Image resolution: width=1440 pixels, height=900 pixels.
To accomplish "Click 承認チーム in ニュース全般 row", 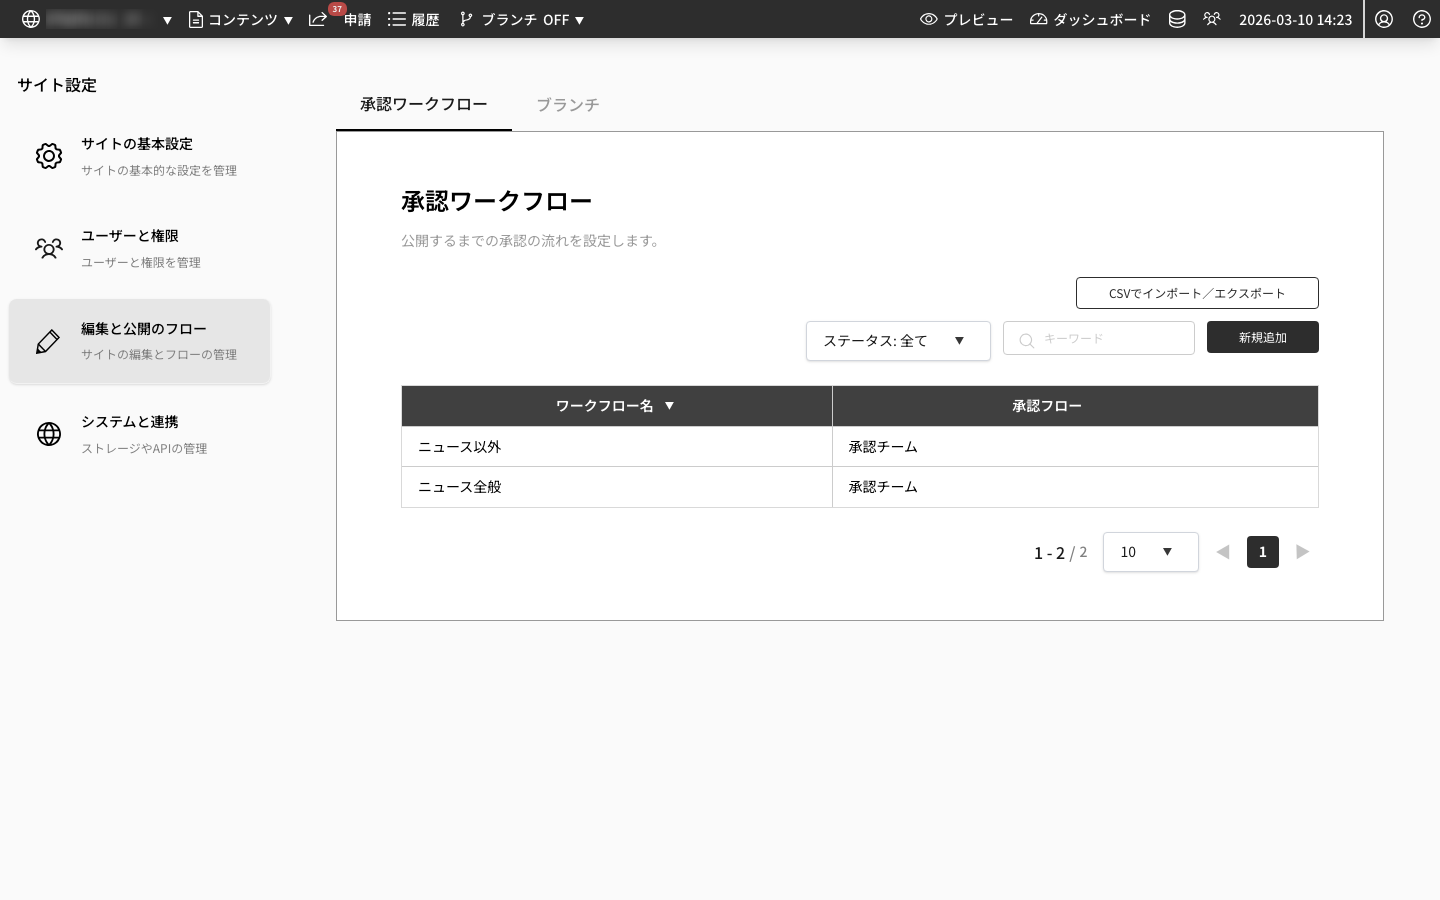I will pyautogui.click(x=883, y=487).
